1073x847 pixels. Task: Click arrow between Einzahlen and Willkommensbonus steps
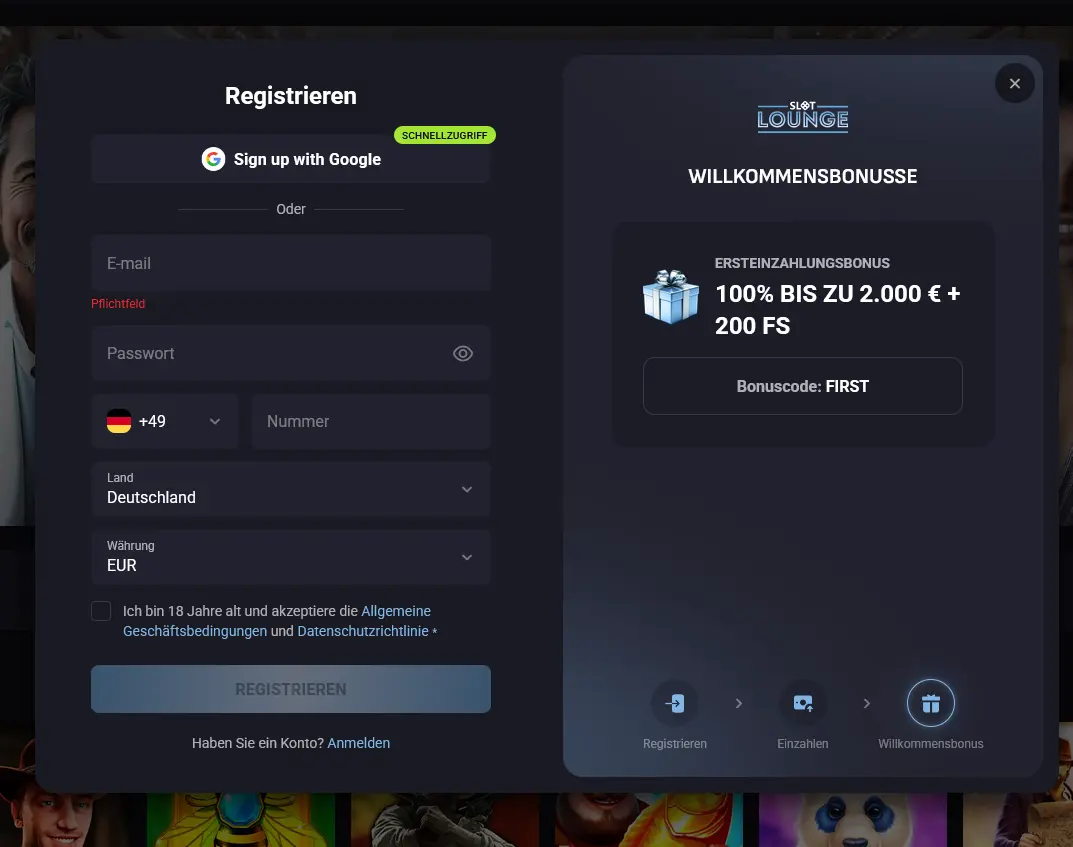pos(866,703)
